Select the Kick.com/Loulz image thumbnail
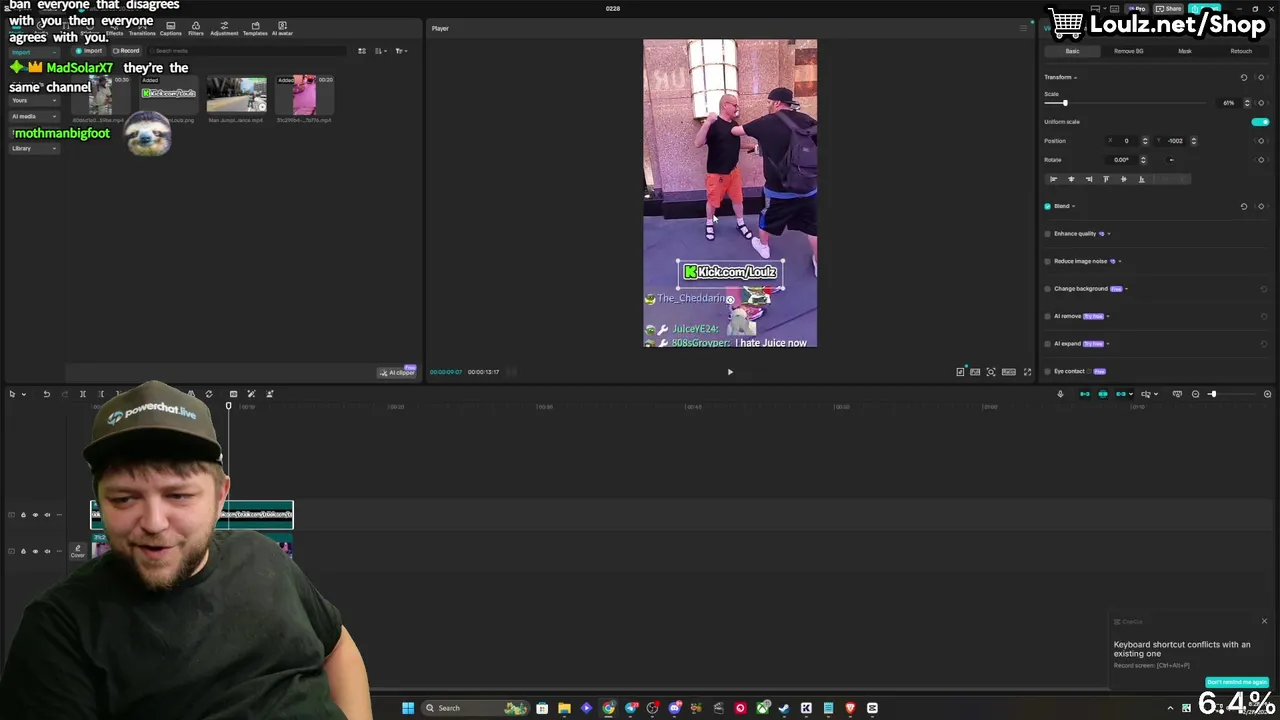1280x720 pixels. 168,96
